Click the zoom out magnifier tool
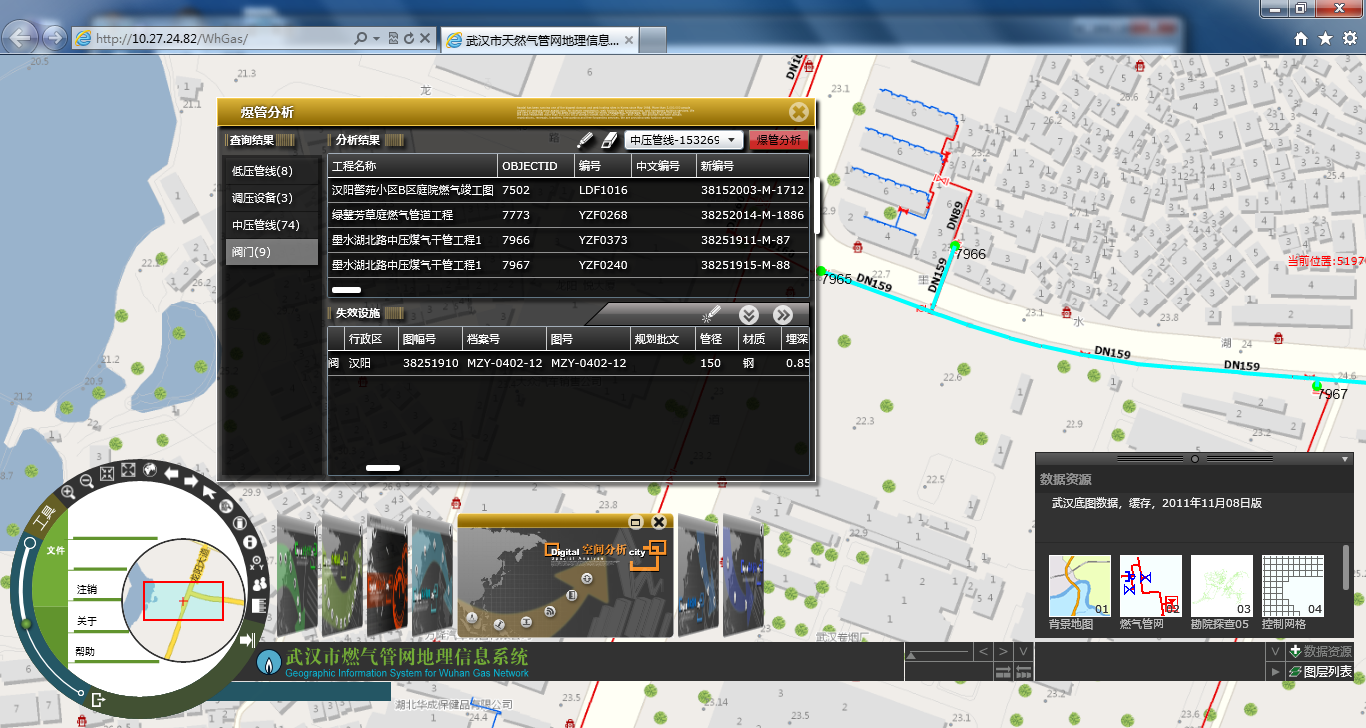The image size is (1366, 728). (x=87, y=481)
